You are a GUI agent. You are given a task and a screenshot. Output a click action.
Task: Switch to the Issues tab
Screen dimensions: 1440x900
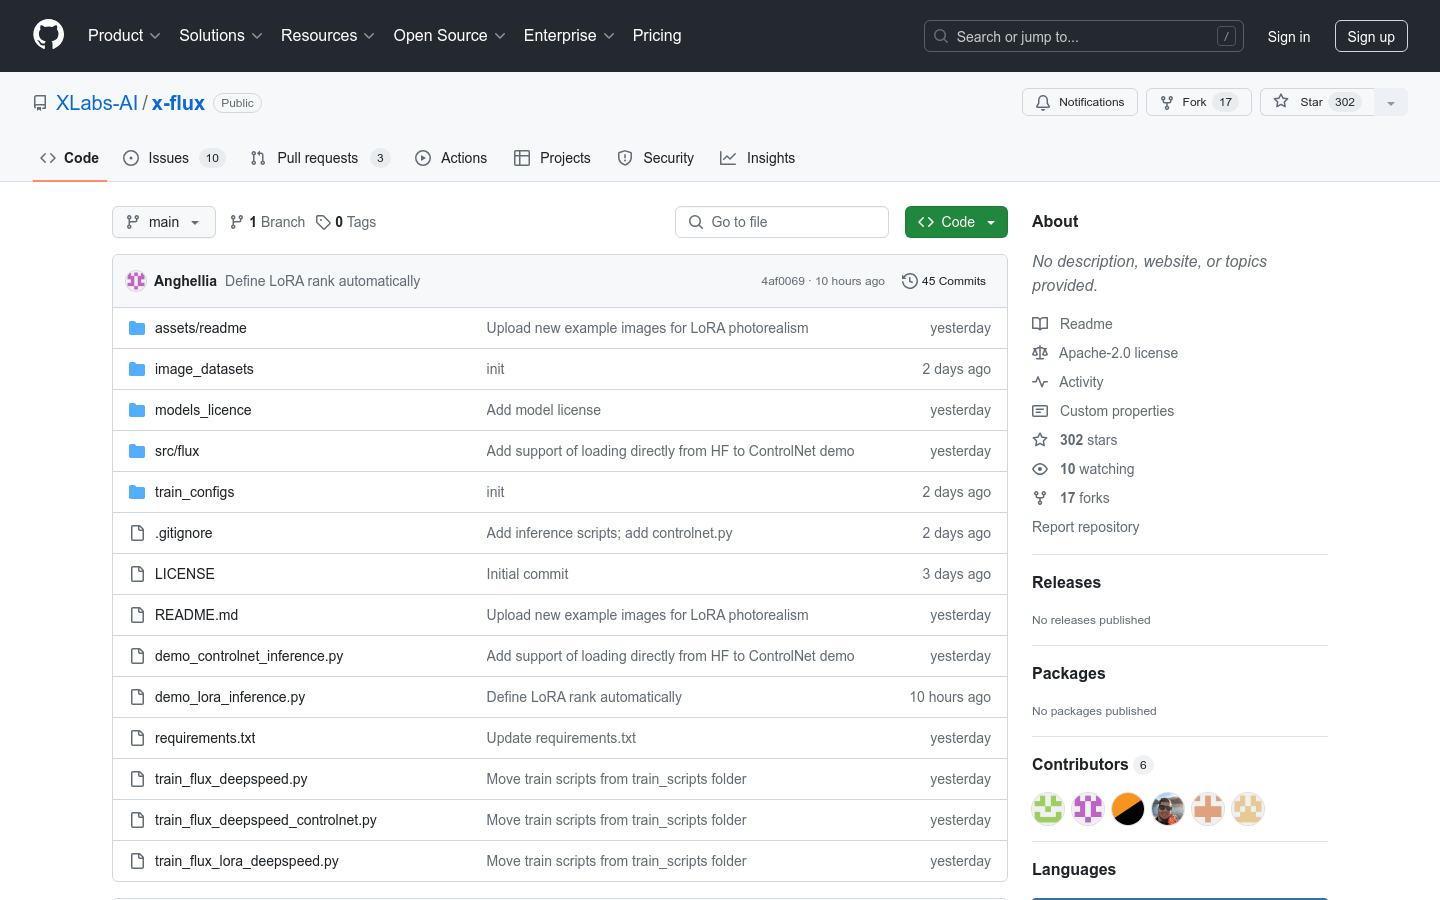(174, 158)
